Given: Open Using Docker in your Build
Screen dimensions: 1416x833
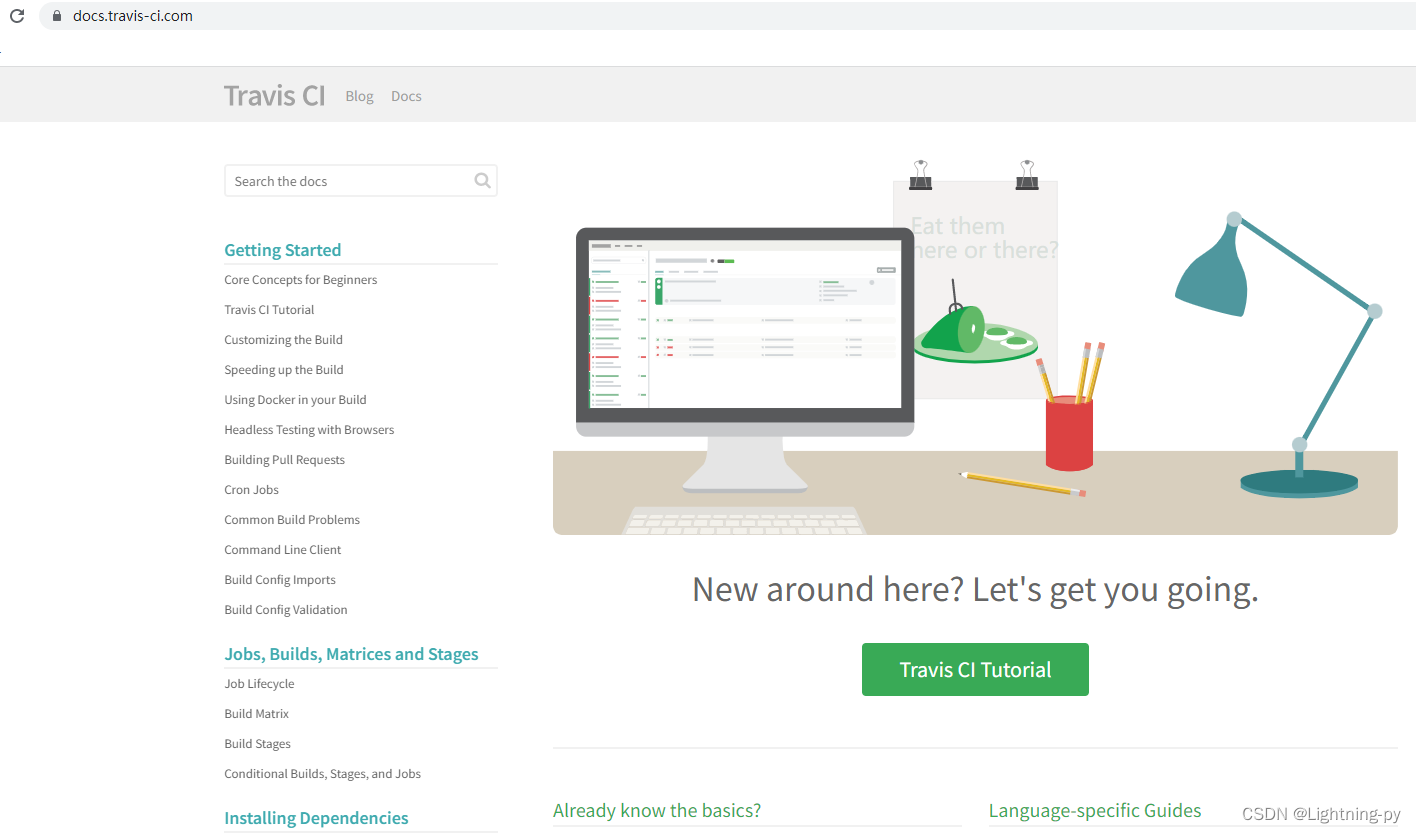Looking at the screenshot, I should pos(295,400).
